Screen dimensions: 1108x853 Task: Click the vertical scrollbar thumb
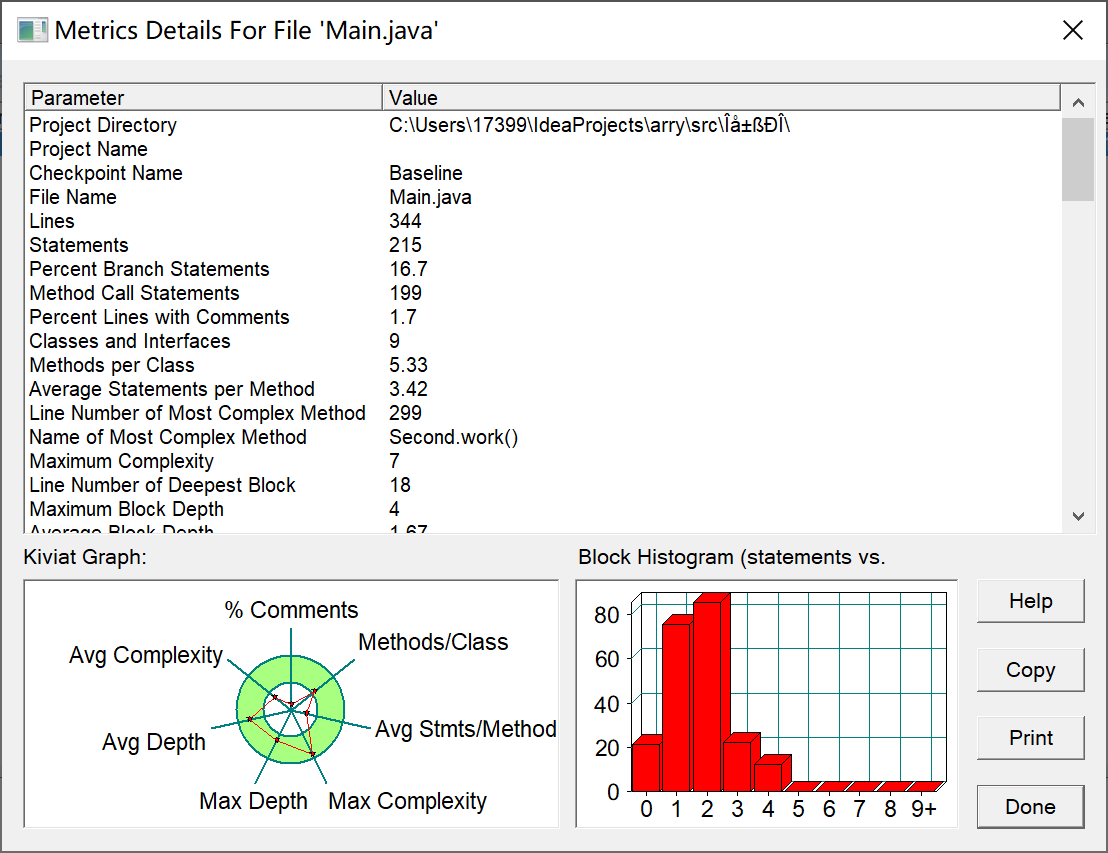click(1078, 160)
